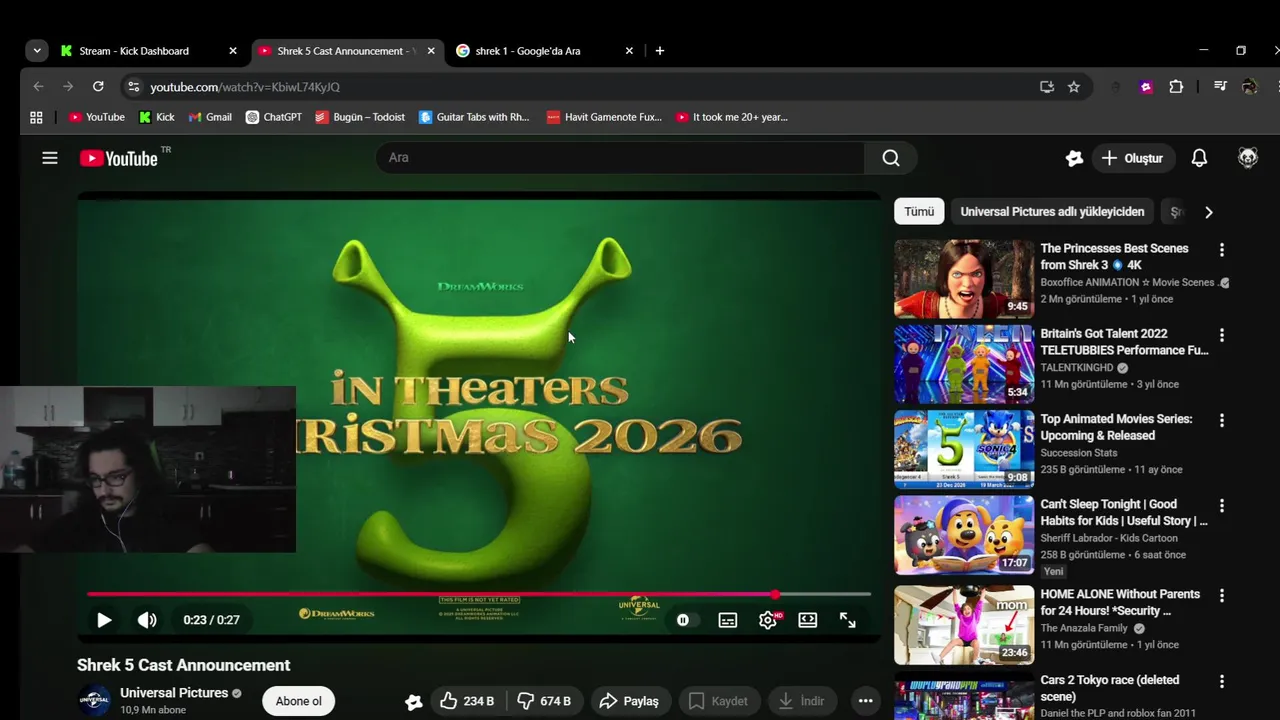Open media controls icon in toolbar
This screenshot has width=1280, height=720.
(1220, 87)
